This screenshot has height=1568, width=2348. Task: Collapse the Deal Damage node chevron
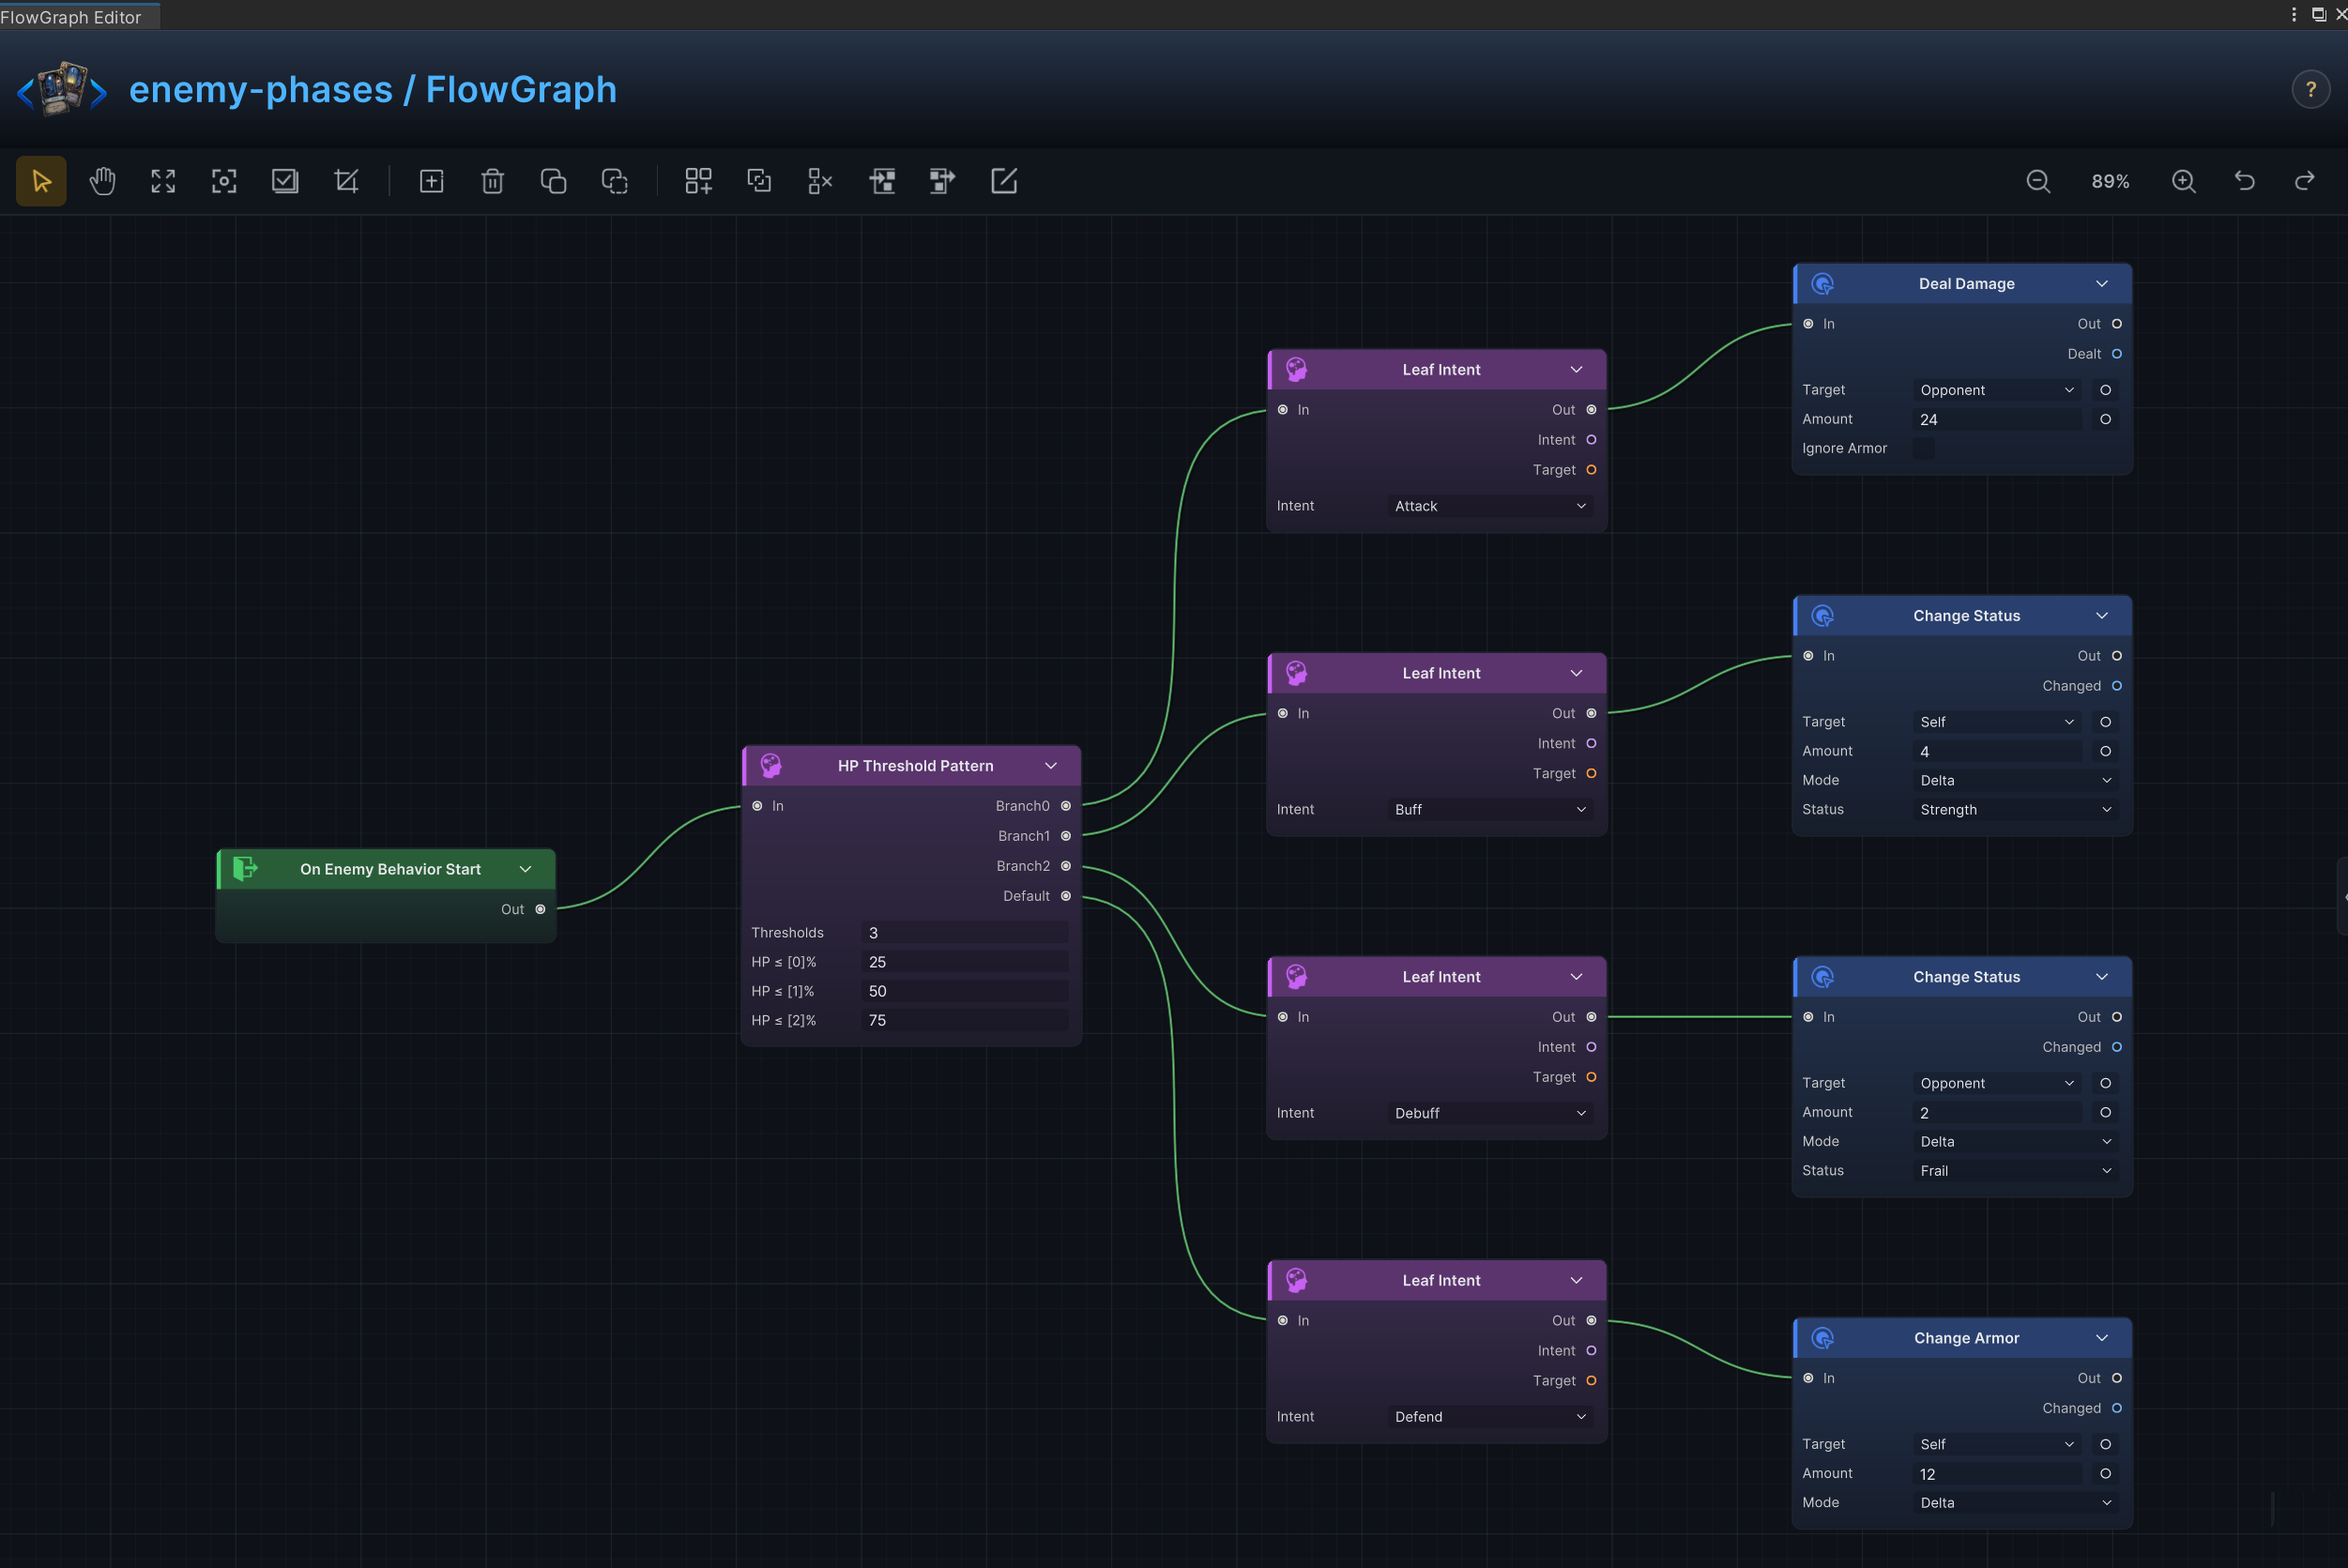tap(2101, 284)
